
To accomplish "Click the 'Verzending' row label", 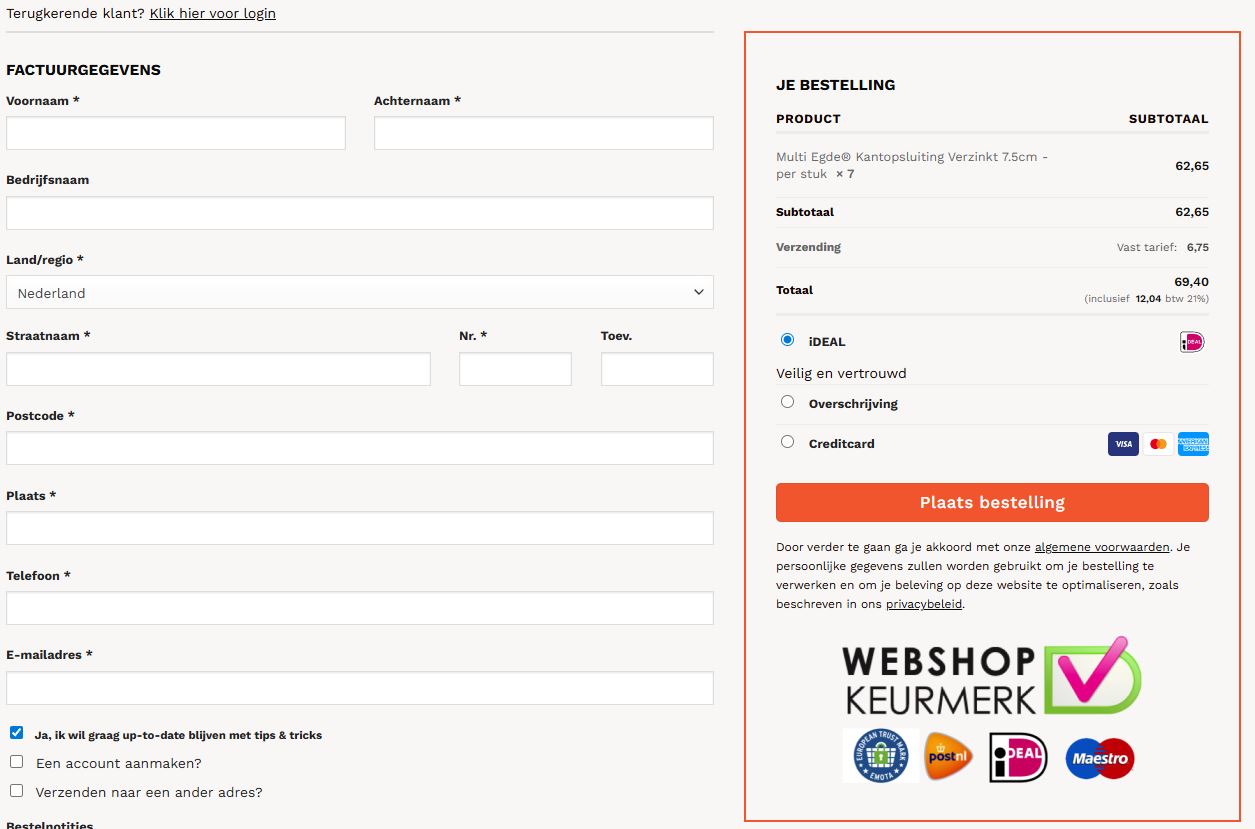I will click(x=808, y=247).
